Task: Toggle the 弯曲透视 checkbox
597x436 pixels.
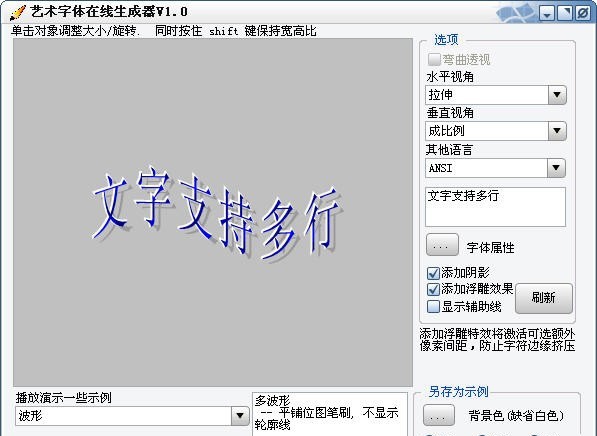Action: (x=434, y=59)
